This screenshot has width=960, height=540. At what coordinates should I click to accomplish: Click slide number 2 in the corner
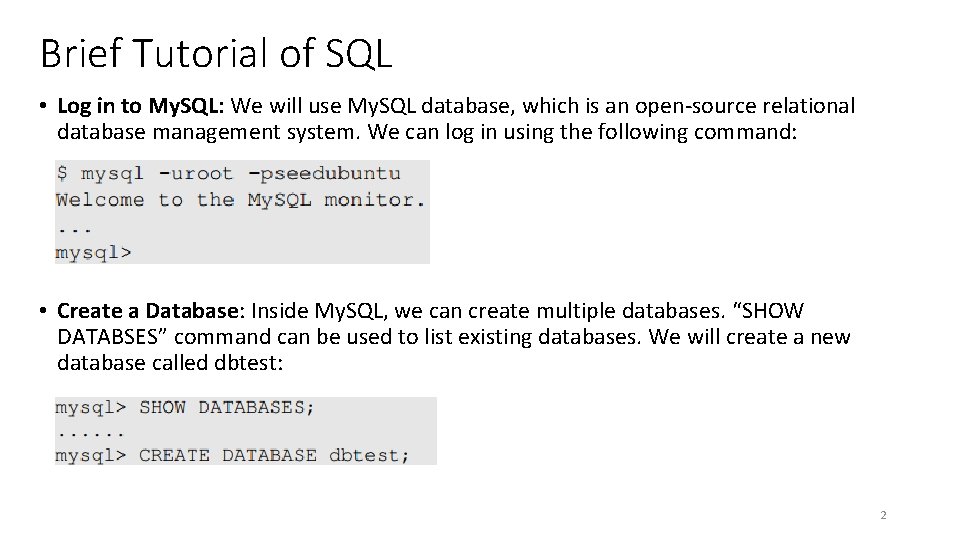pyautogui.click(x=883, y=516)
